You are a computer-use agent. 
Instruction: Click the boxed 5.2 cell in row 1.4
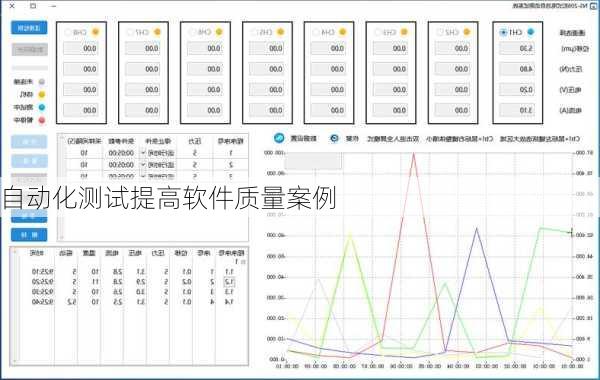(71, 302)
